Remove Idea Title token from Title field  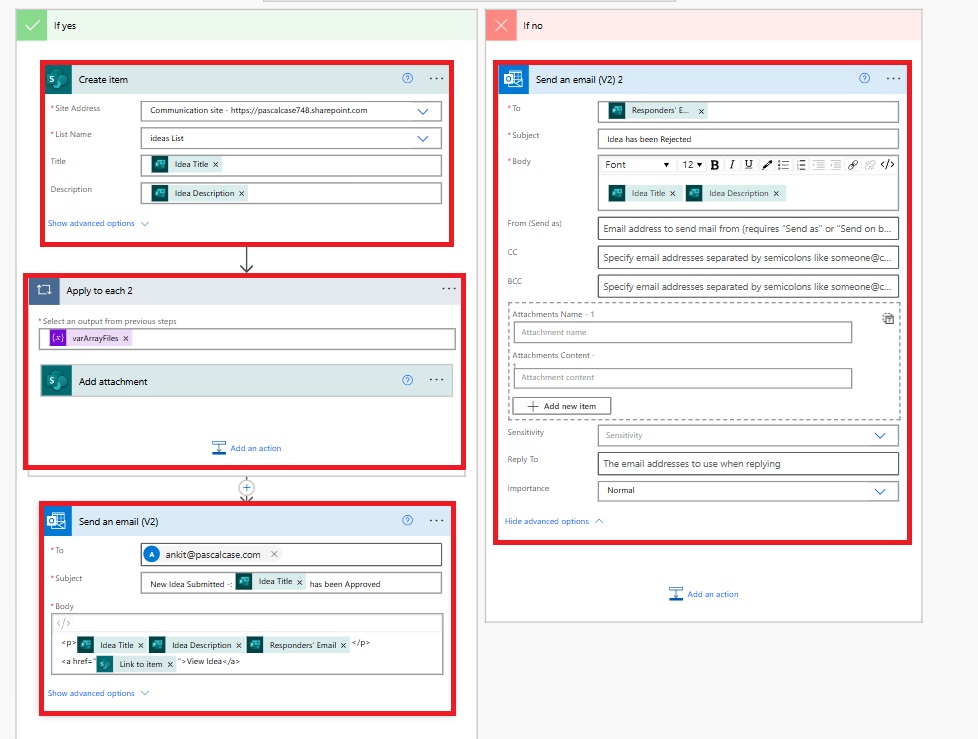point(216,165)
